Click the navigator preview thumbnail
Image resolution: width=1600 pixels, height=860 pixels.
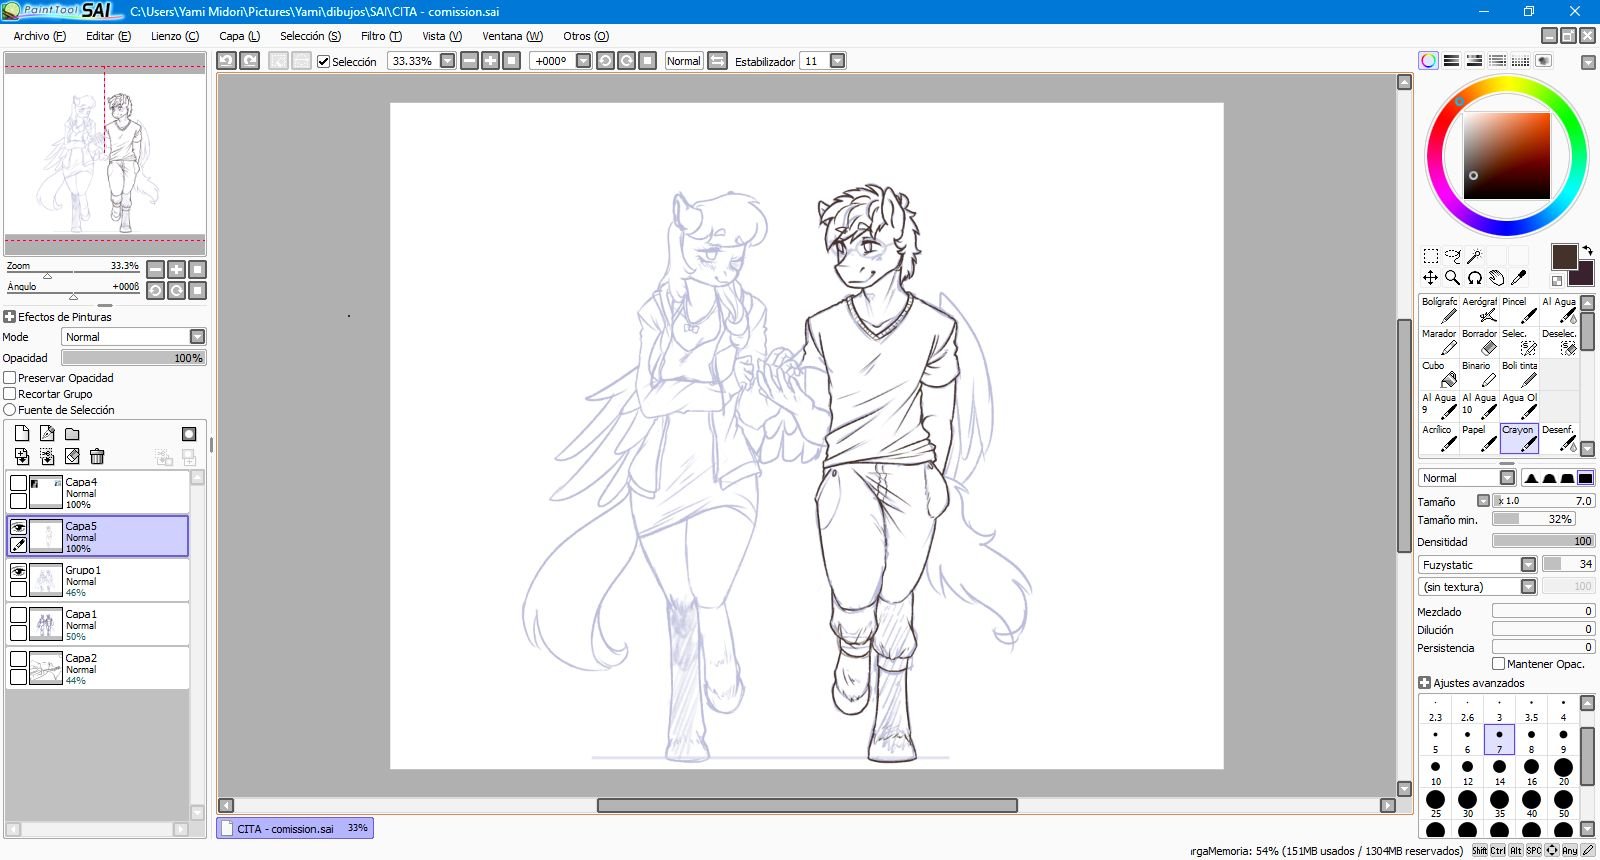pos(105,154)
